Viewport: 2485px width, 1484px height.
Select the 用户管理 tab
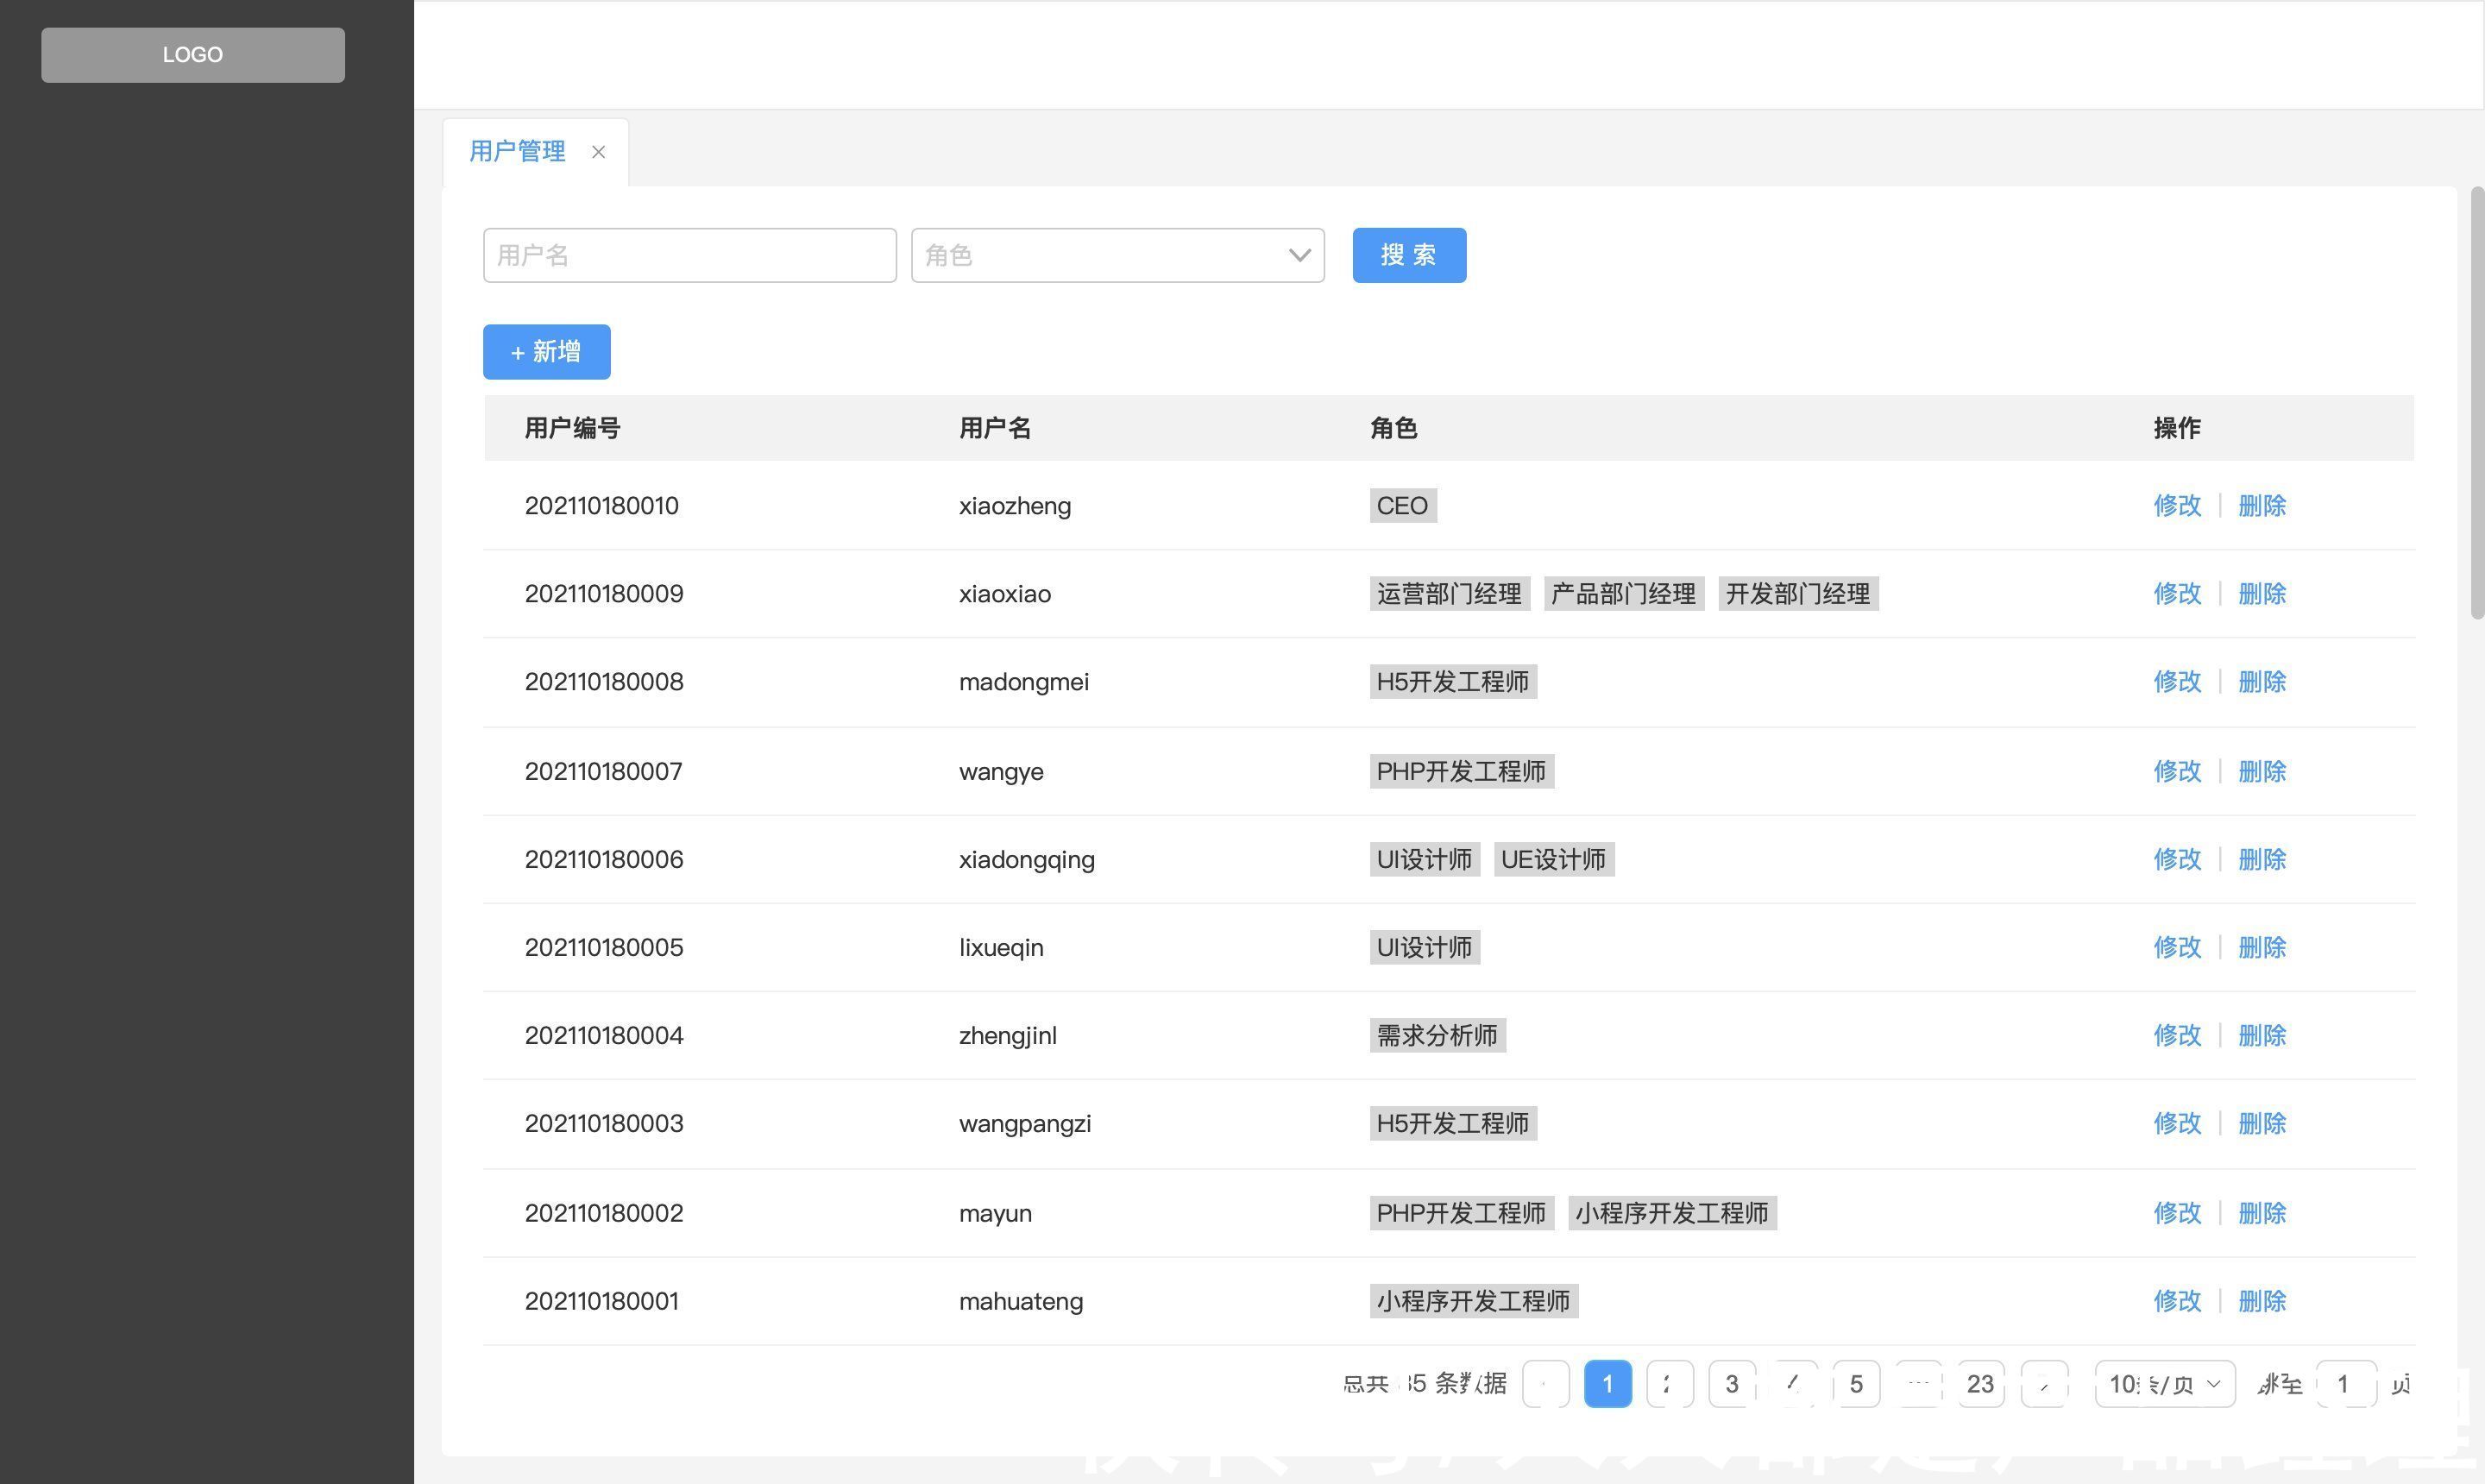(x=516, y=150)
